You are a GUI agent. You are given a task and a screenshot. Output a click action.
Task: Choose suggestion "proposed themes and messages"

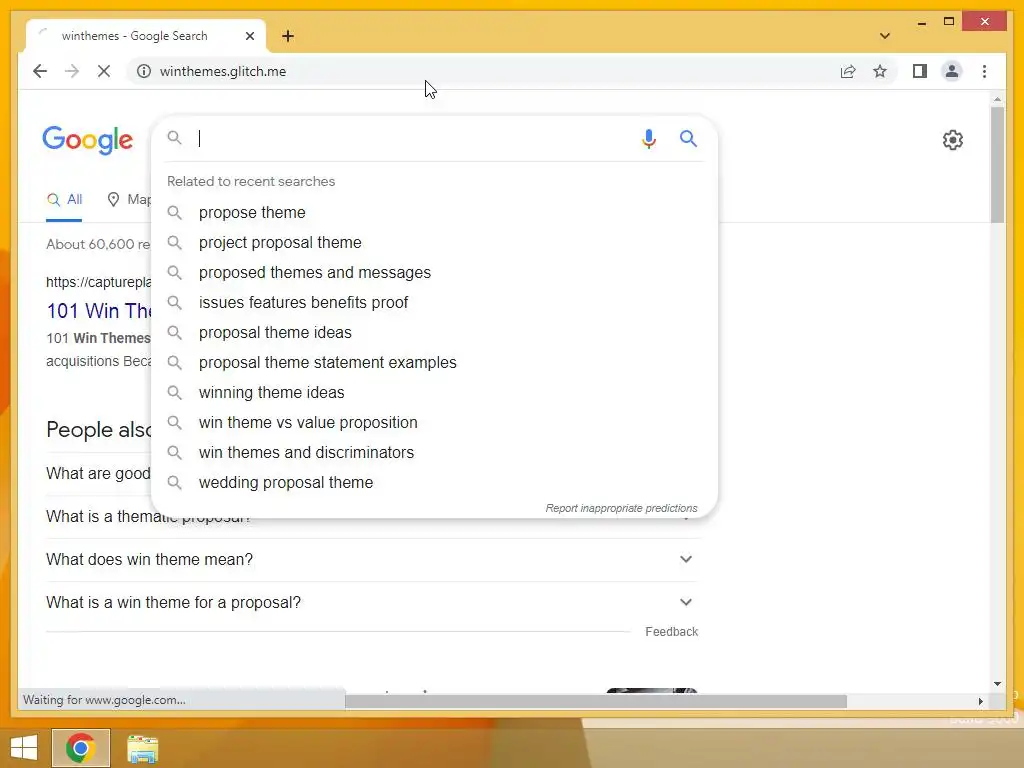(x=434, y=272)
